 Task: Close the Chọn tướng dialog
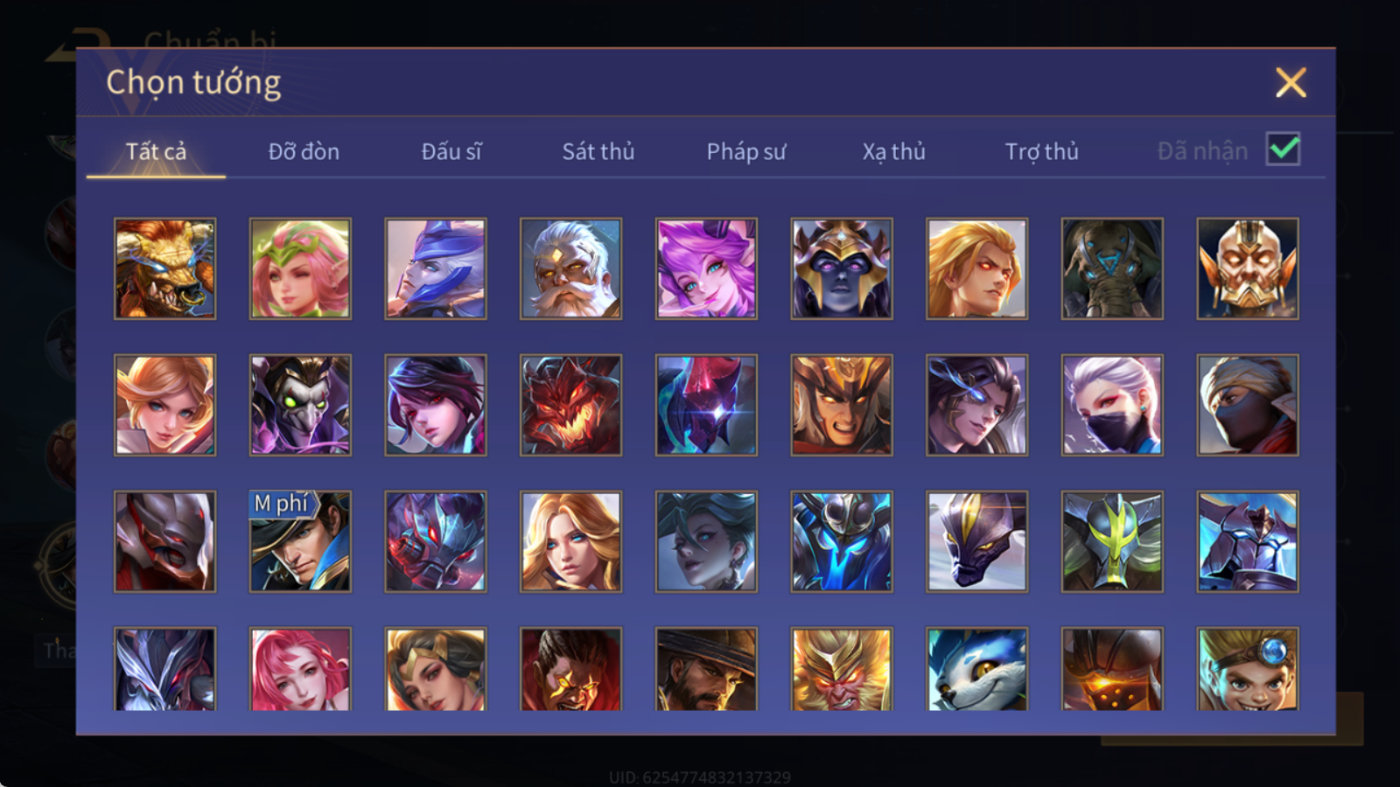[x=1291, y=82]
